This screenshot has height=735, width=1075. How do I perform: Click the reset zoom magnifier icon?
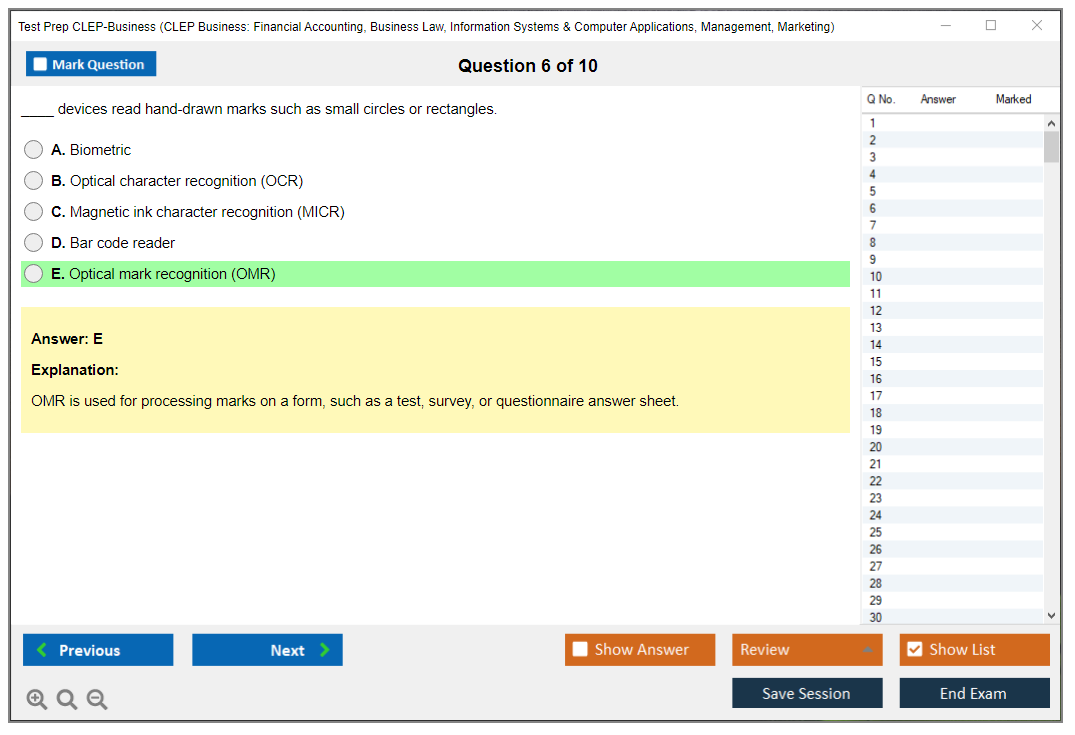67,700
